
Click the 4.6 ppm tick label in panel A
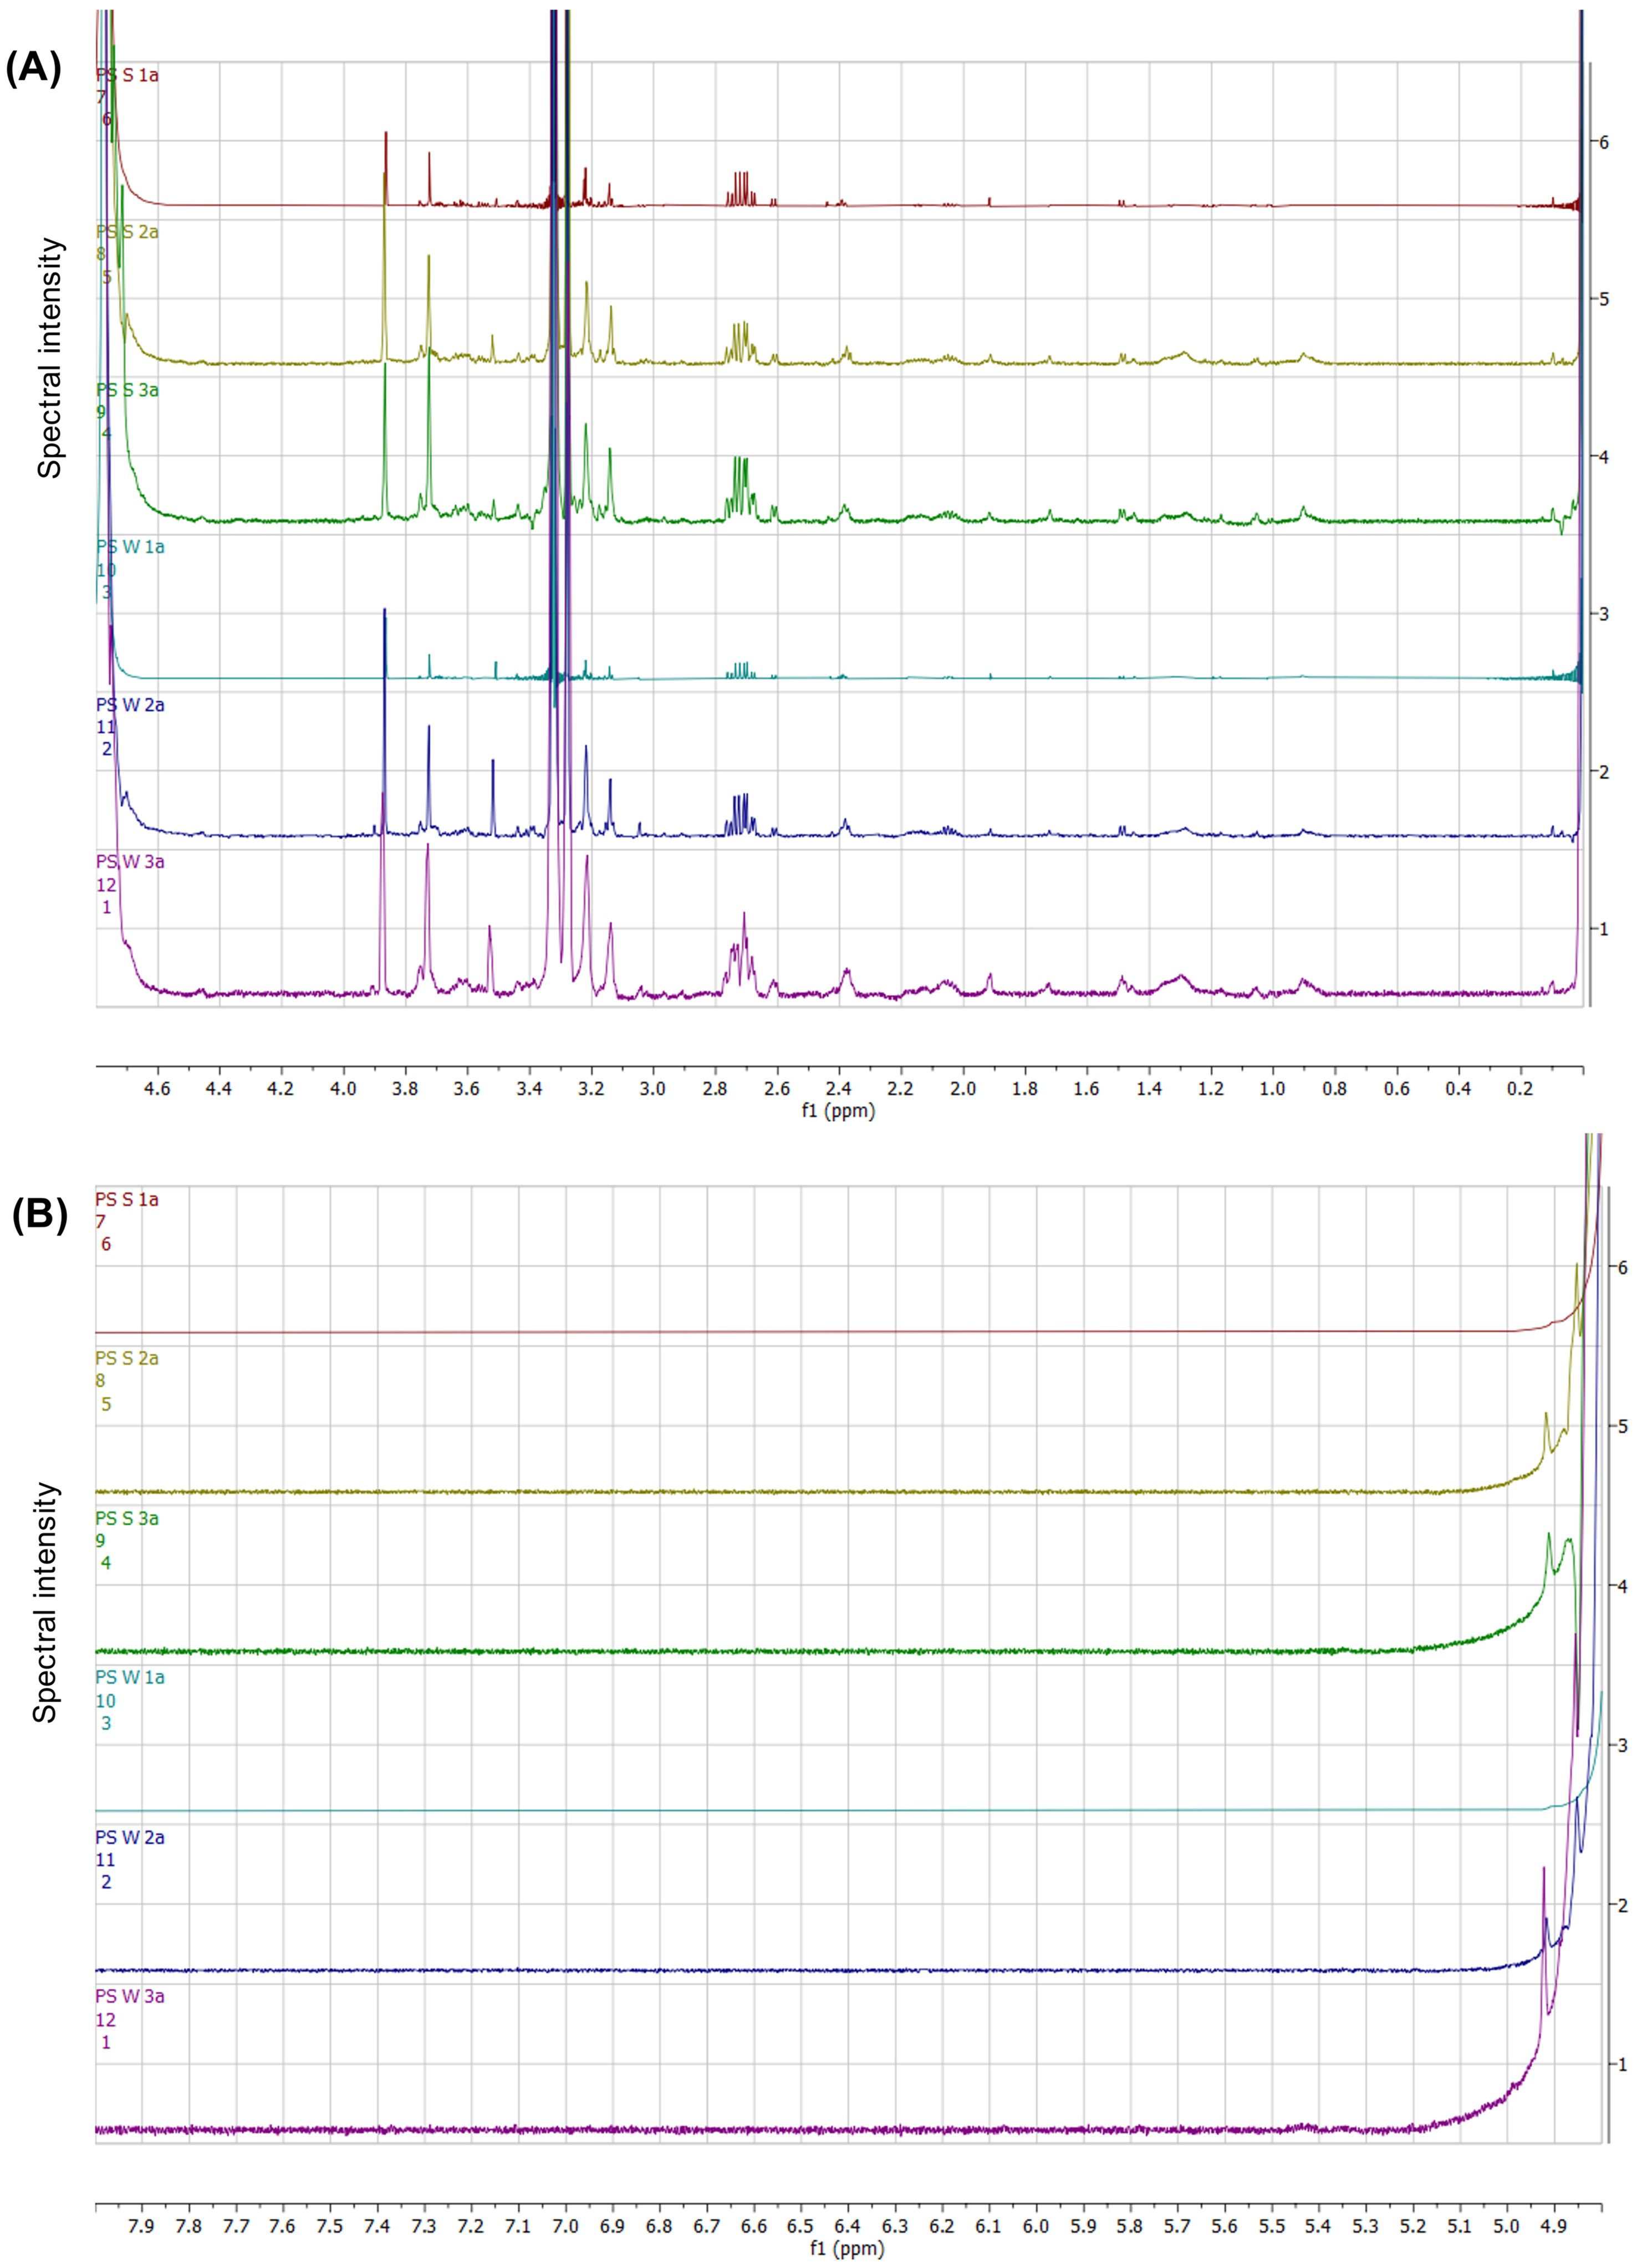click(157, 1088)
